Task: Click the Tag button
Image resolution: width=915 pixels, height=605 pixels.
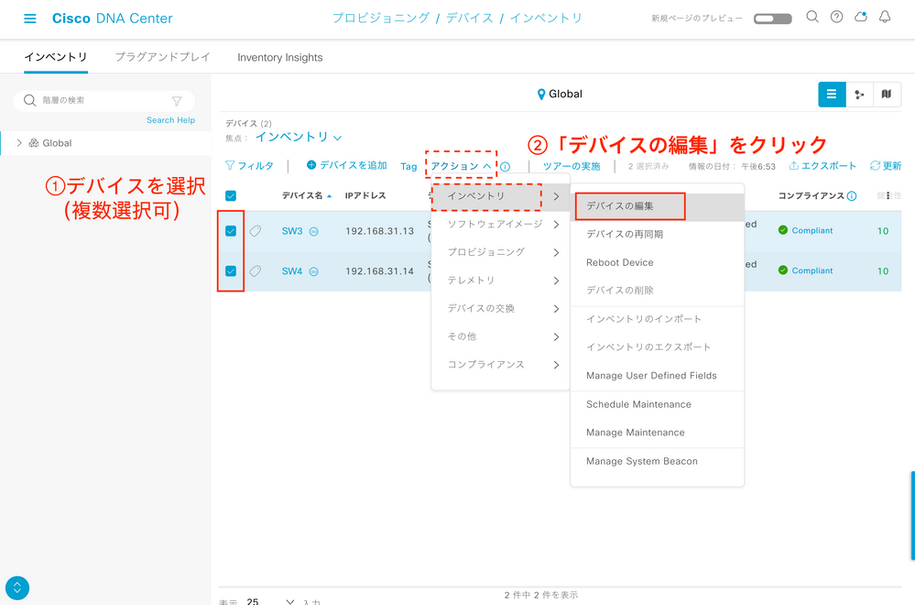Action: point(408,167)
